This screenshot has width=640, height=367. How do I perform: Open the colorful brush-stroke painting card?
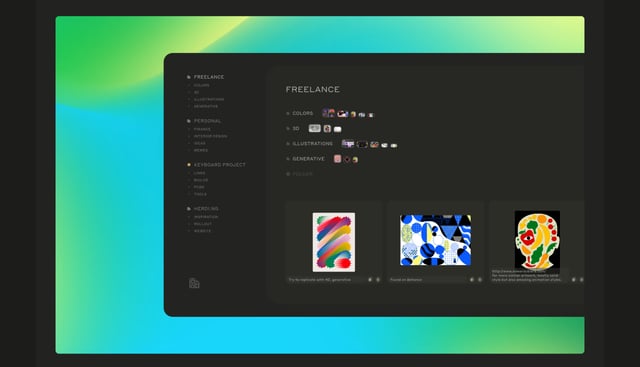click(x=334, y=242)
